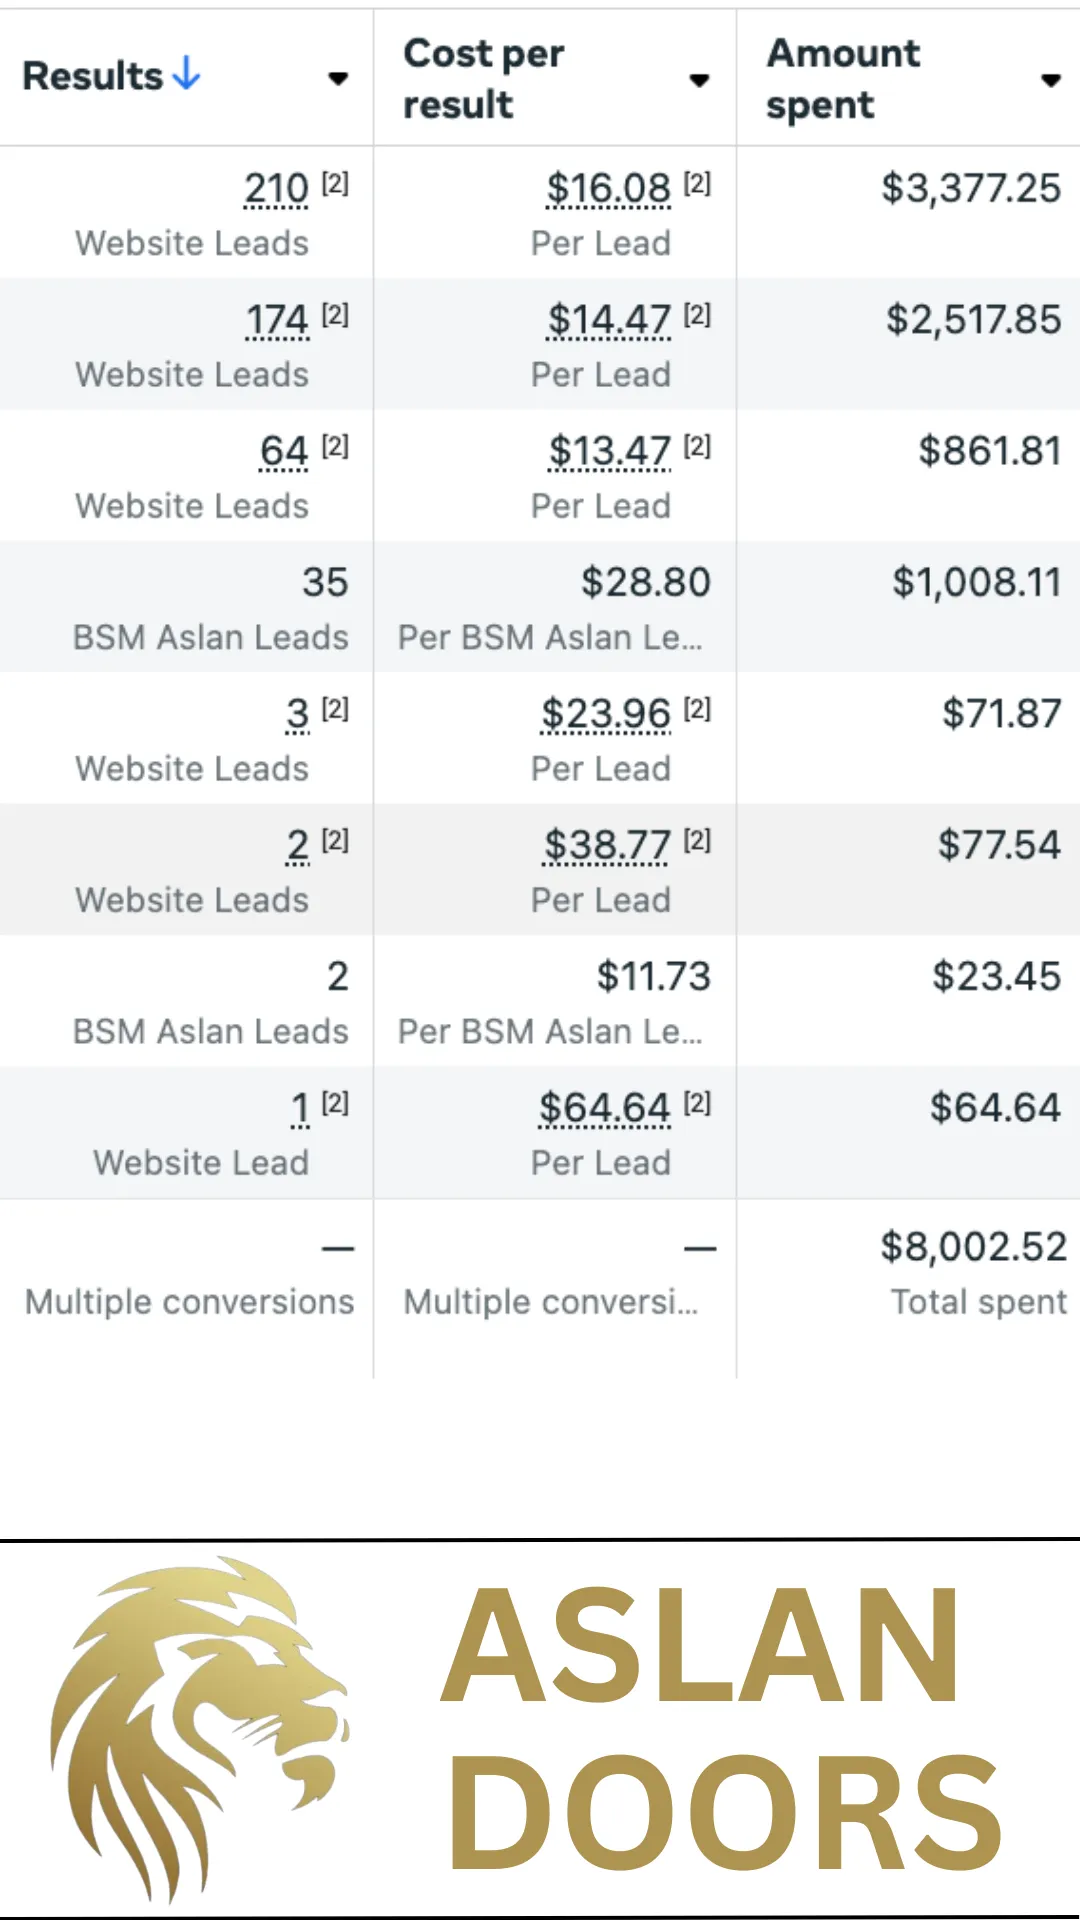Open the Results column dropdown
Viewport: 1080px width, 1920px height.
coord(338,78)
